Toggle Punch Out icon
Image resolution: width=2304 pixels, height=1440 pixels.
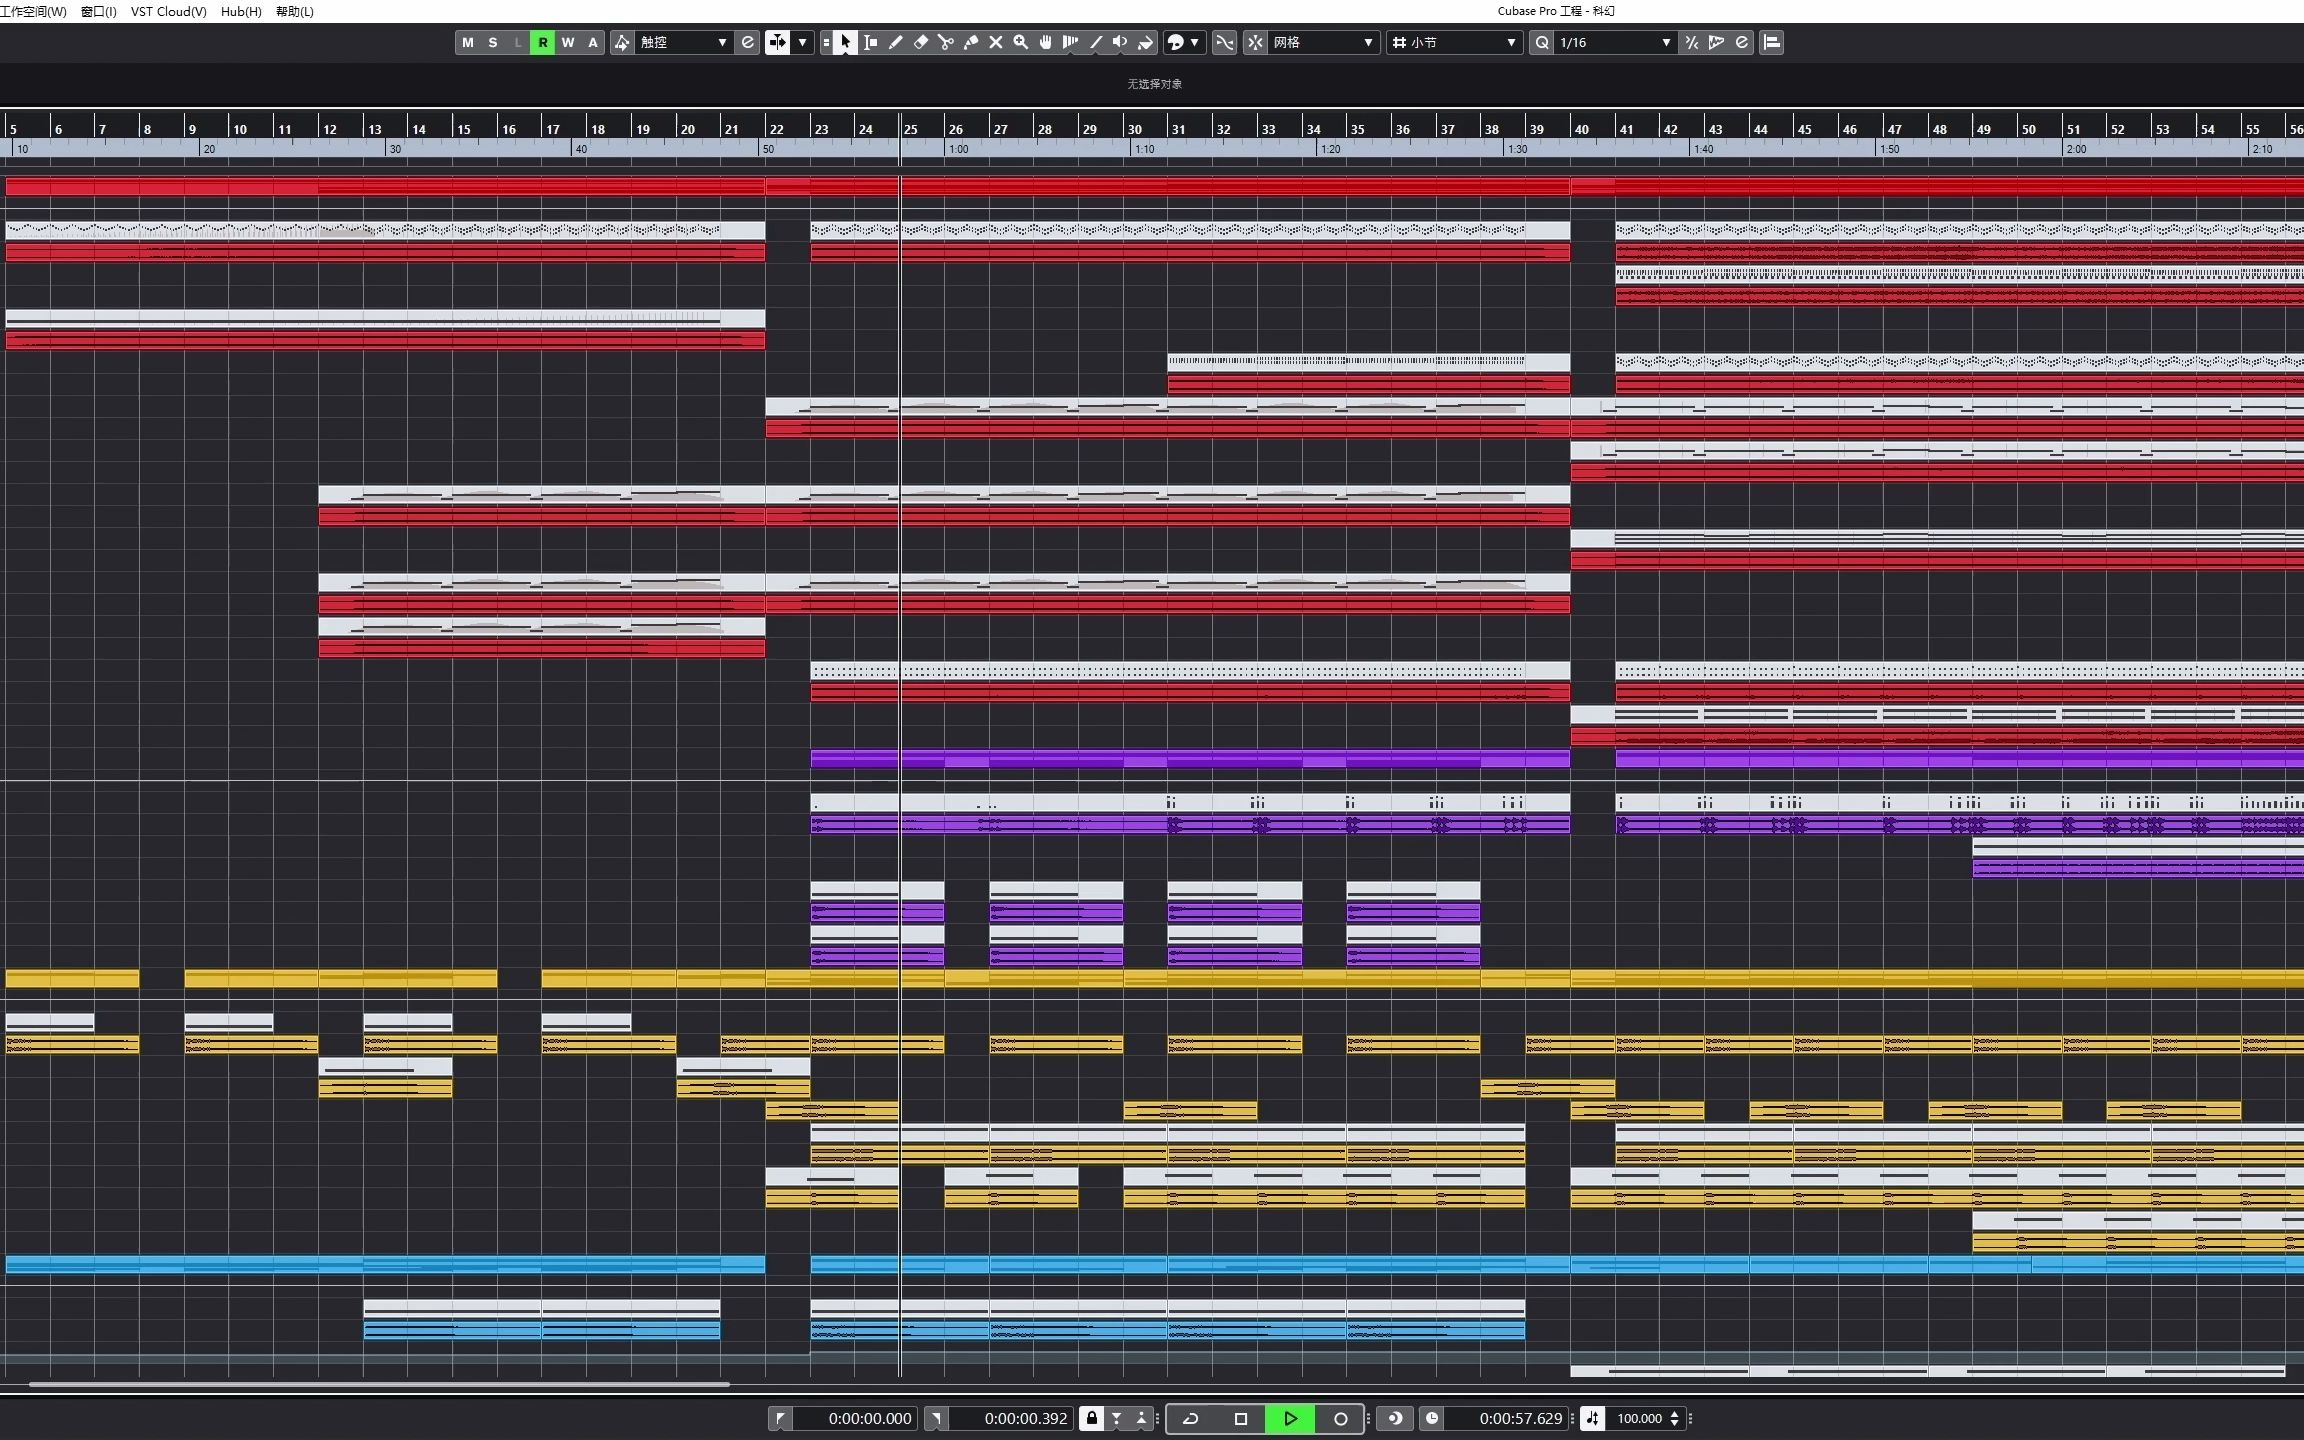(1141, 1418)
